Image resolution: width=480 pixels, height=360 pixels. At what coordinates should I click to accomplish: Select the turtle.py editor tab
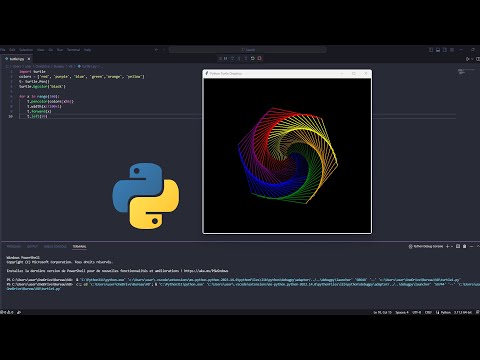point(16,59)
